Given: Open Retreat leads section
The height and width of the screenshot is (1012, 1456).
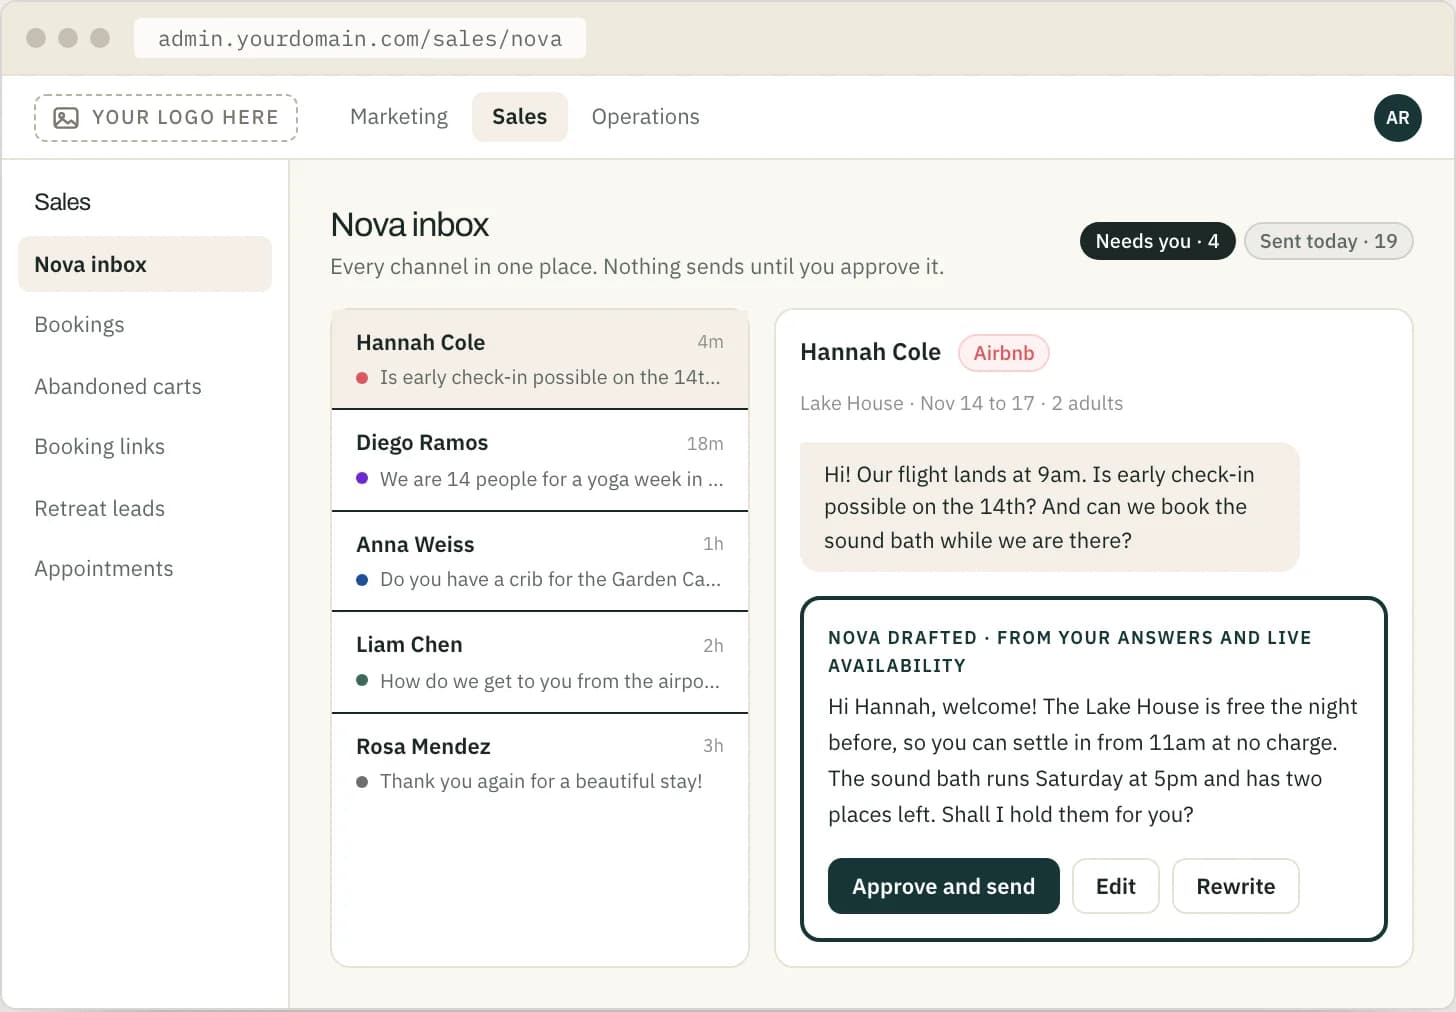Looking at the screenshot, I should 100,509.
